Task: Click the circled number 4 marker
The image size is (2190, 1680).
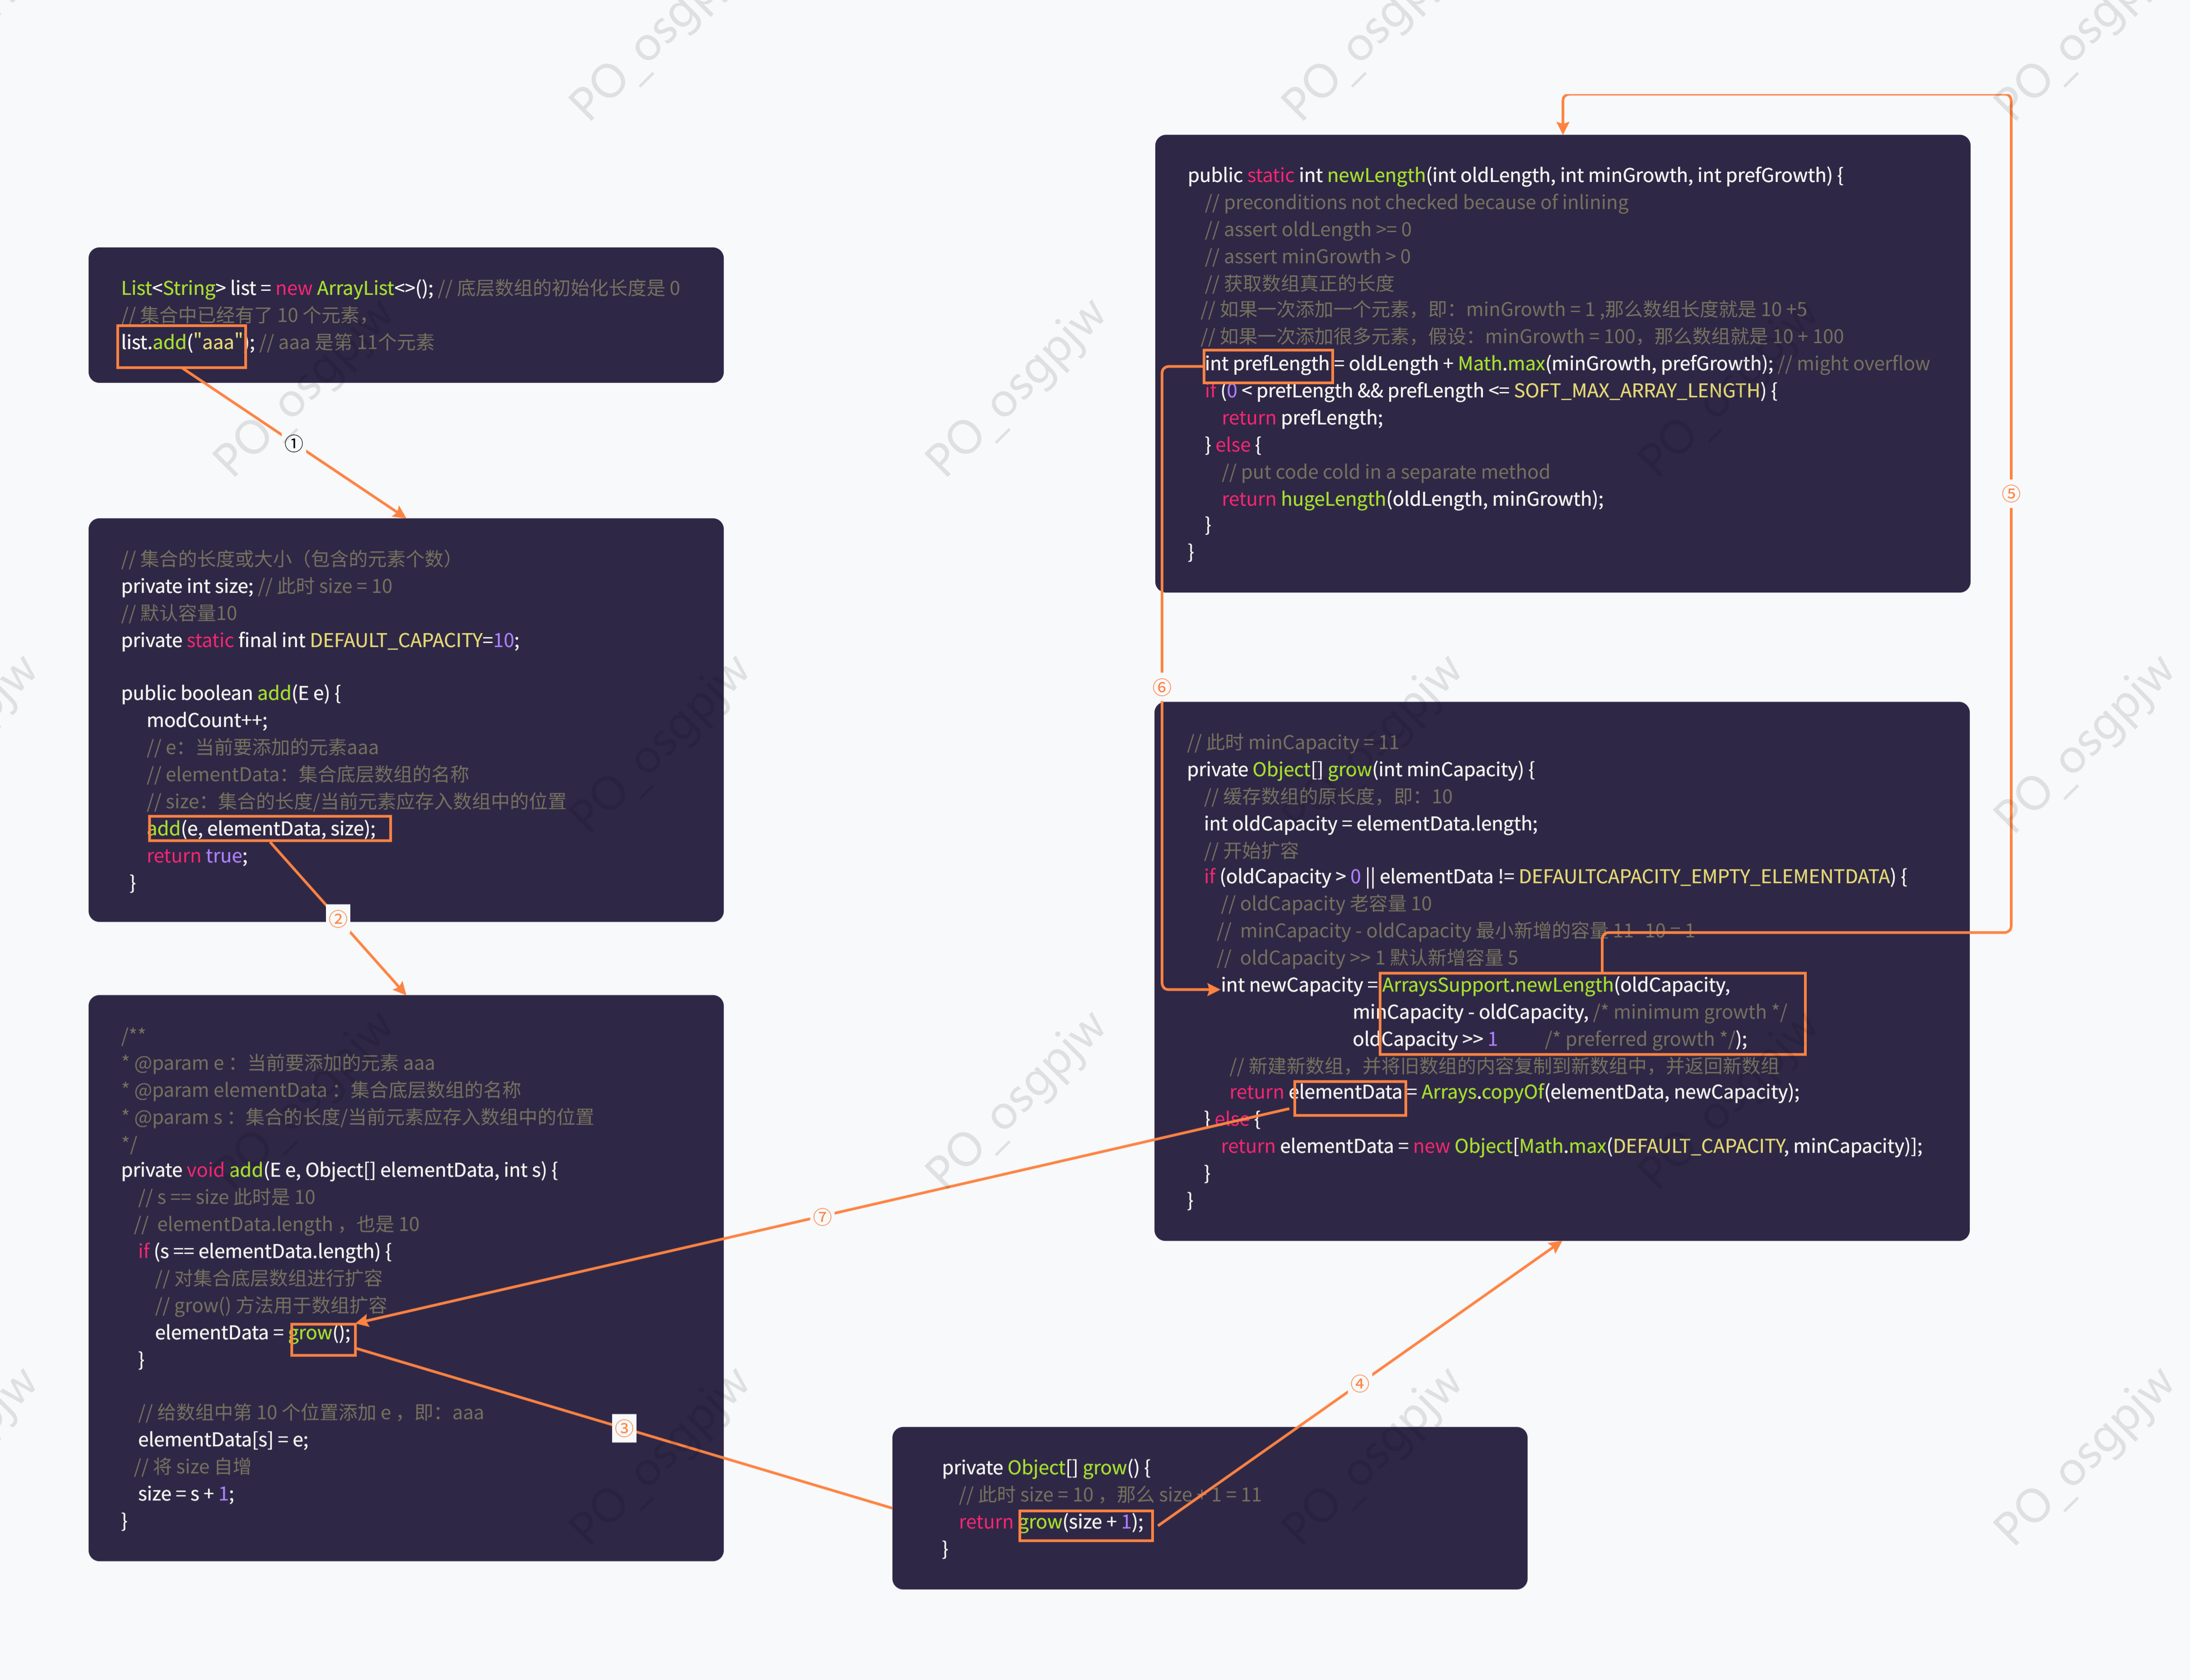Action: pos(1359,1384)
